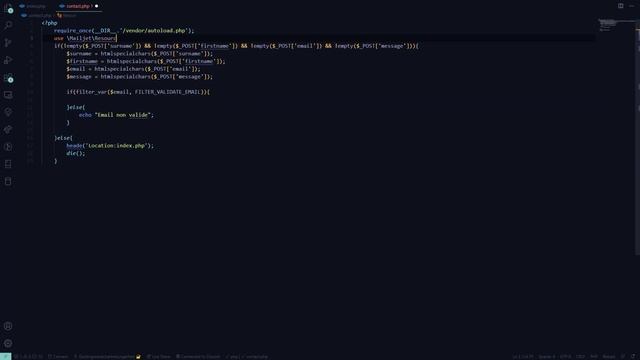Click the require_once autoload.php line

[124, 31]
